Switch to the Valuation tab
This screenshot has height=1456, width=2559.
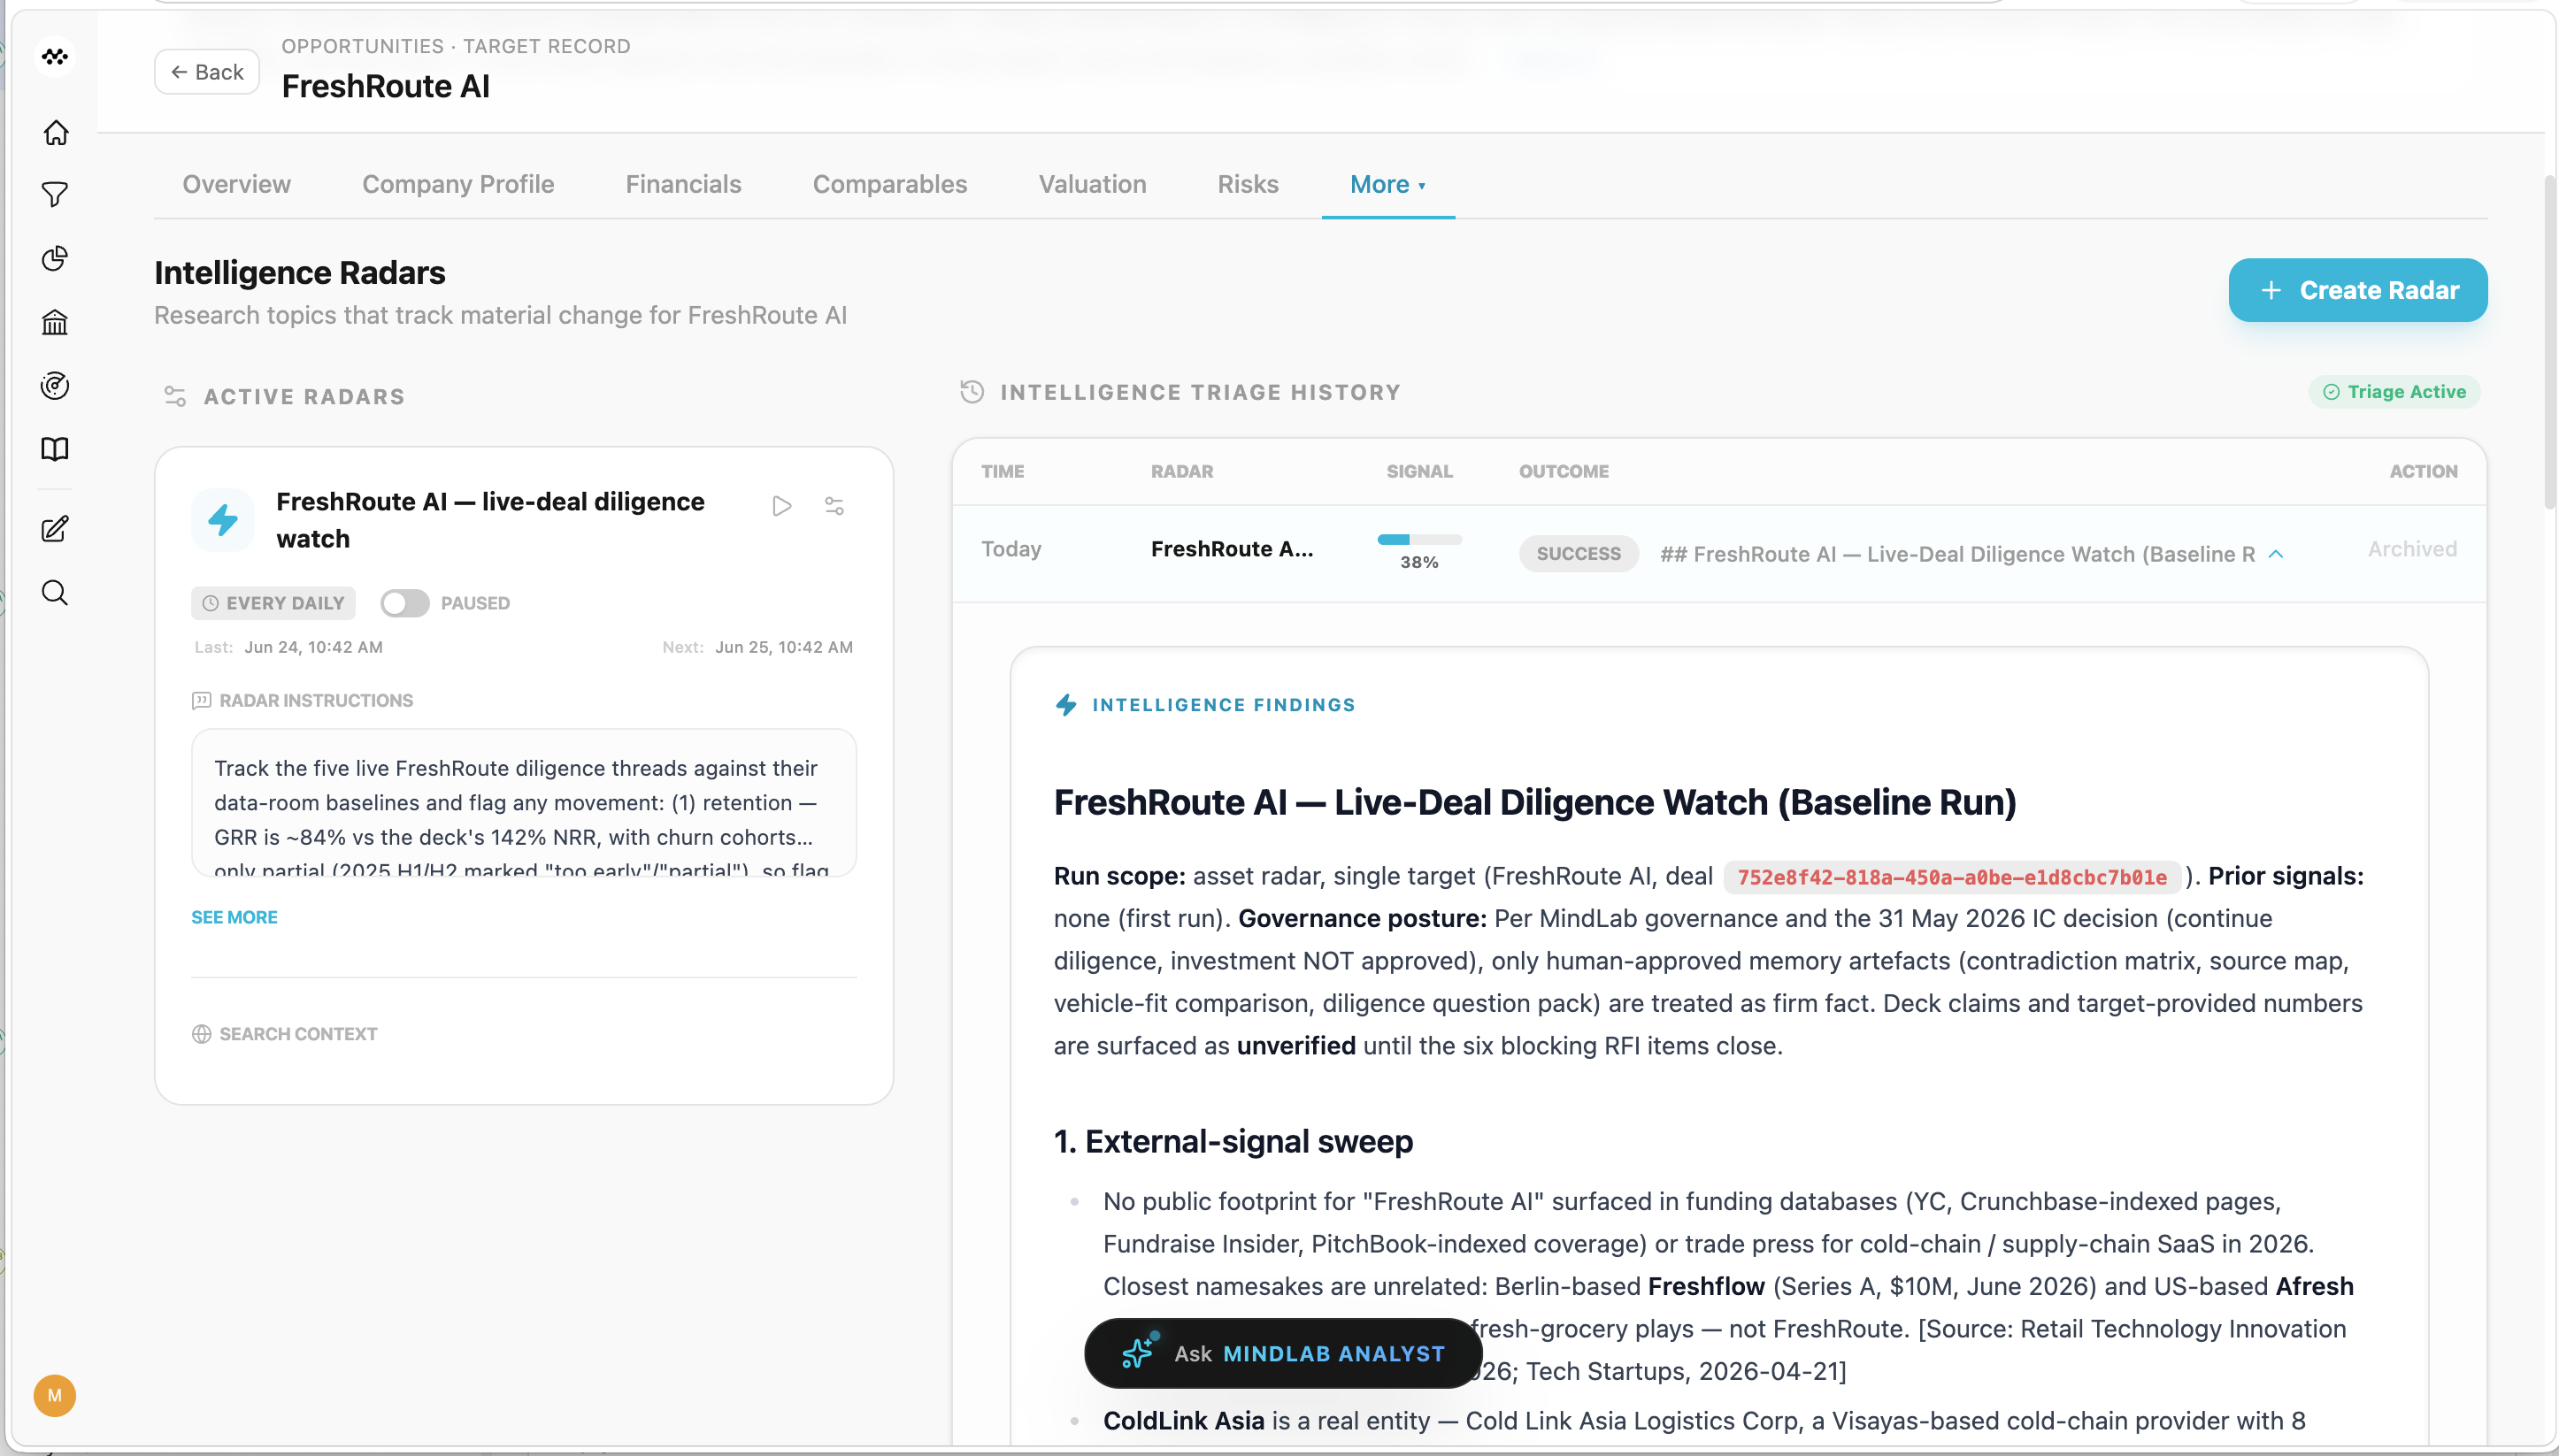(1092, 185)
